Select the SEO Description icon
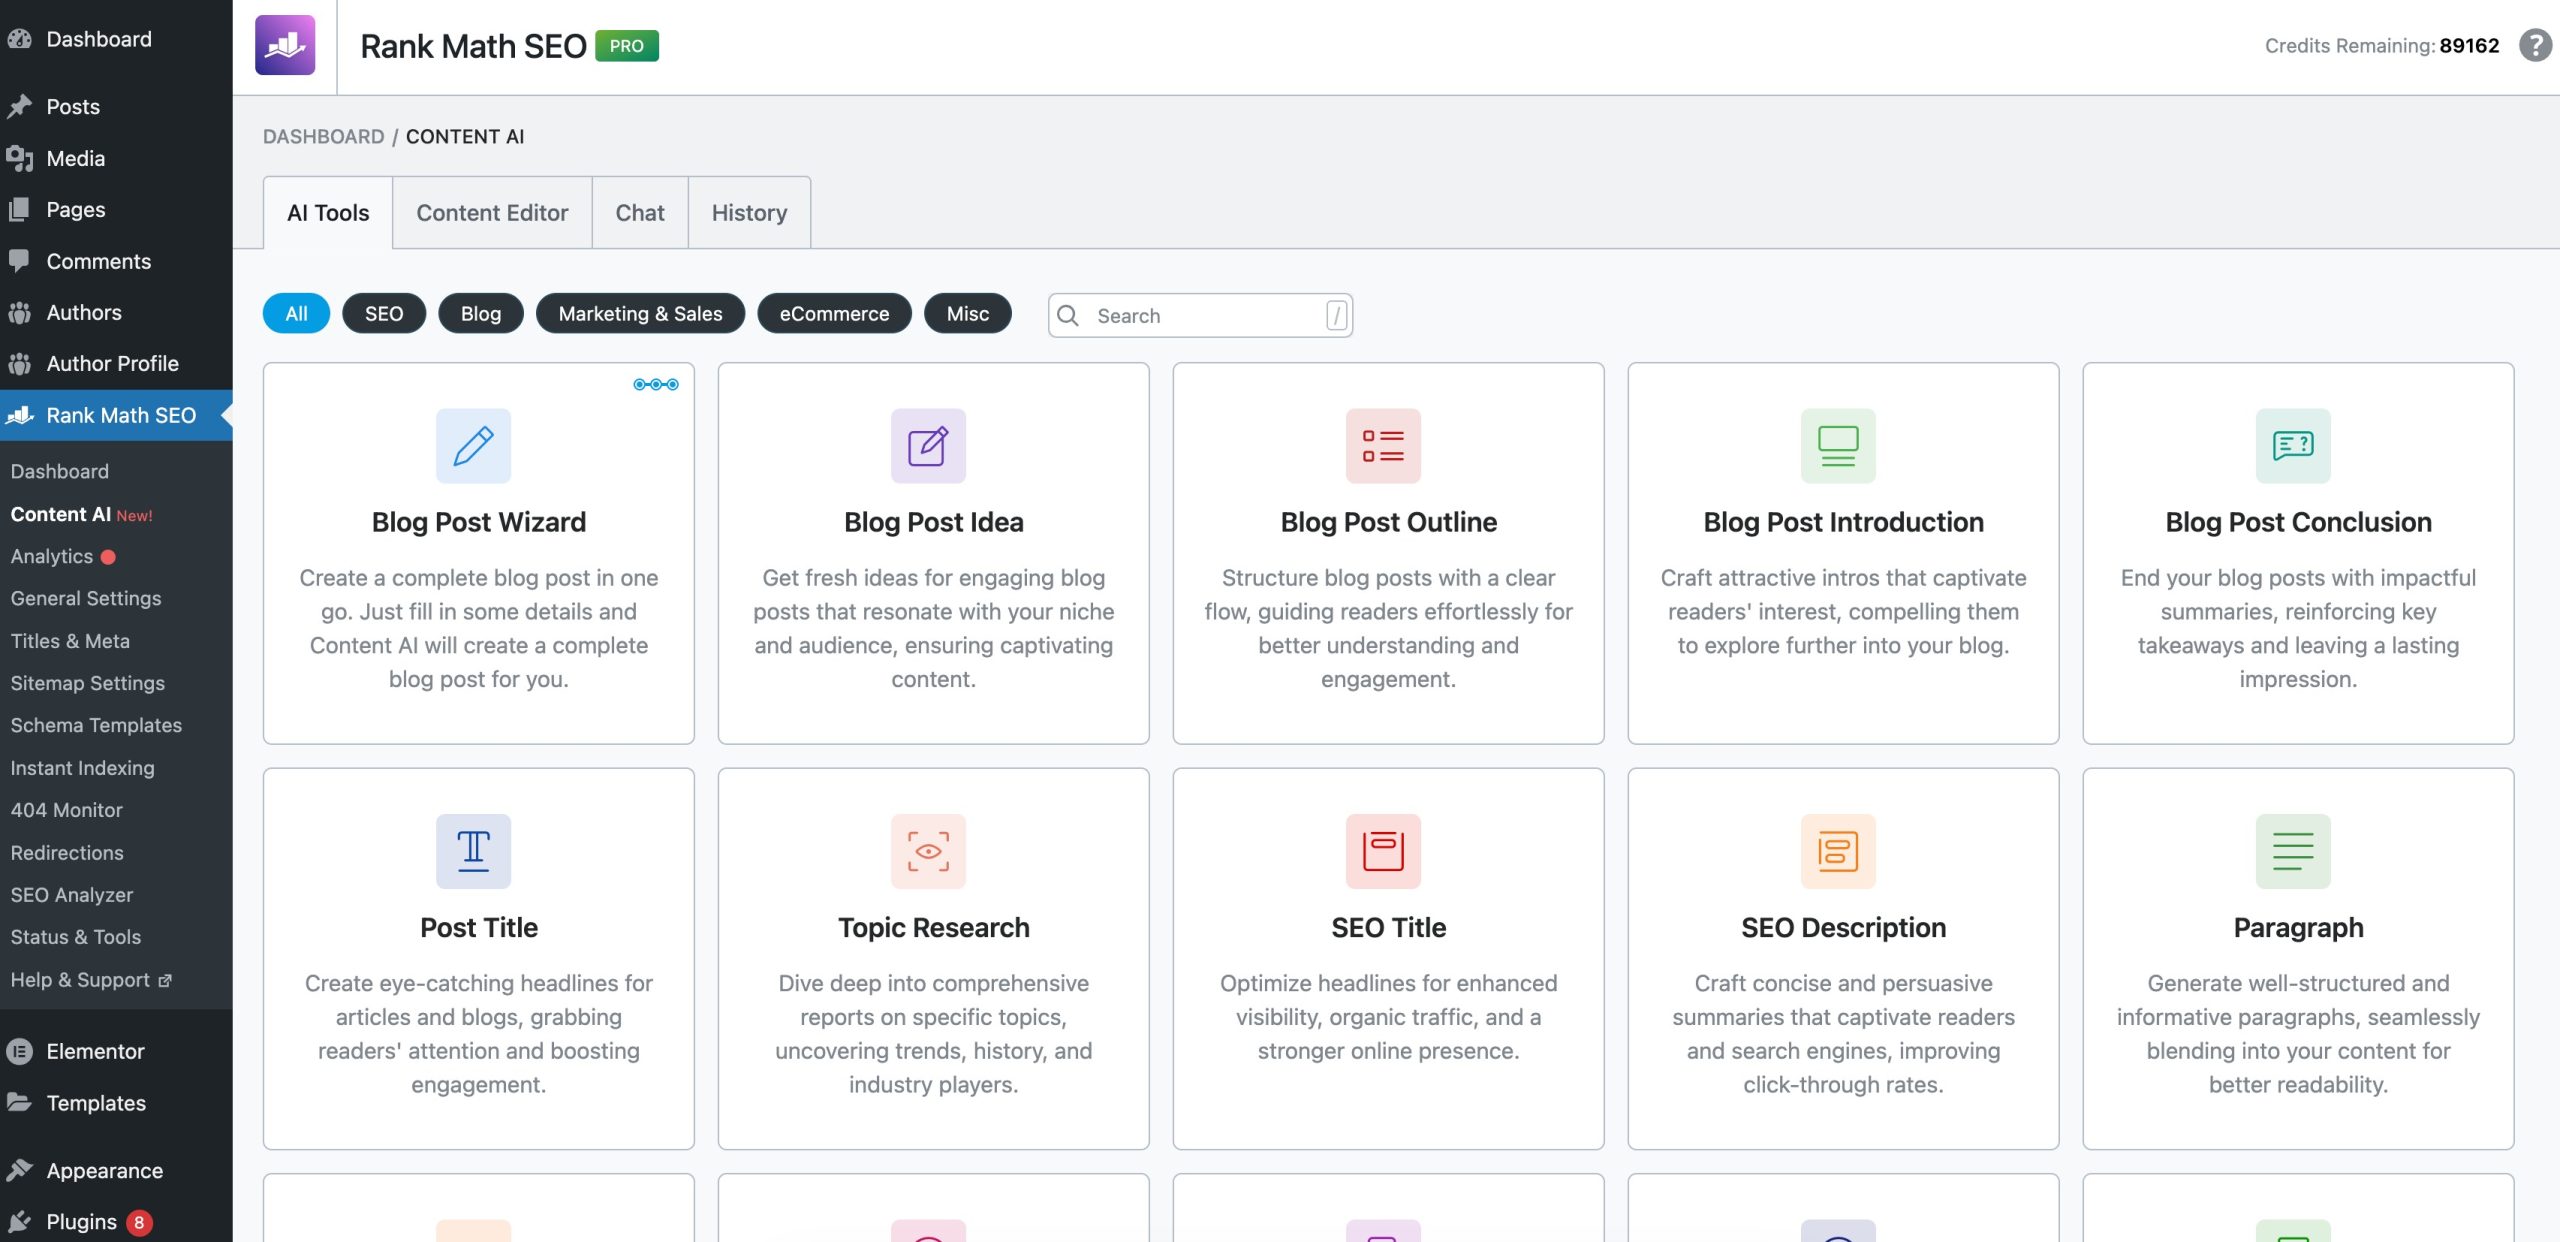This screenshot has width=2560, height=1242. coord(1840,851)
